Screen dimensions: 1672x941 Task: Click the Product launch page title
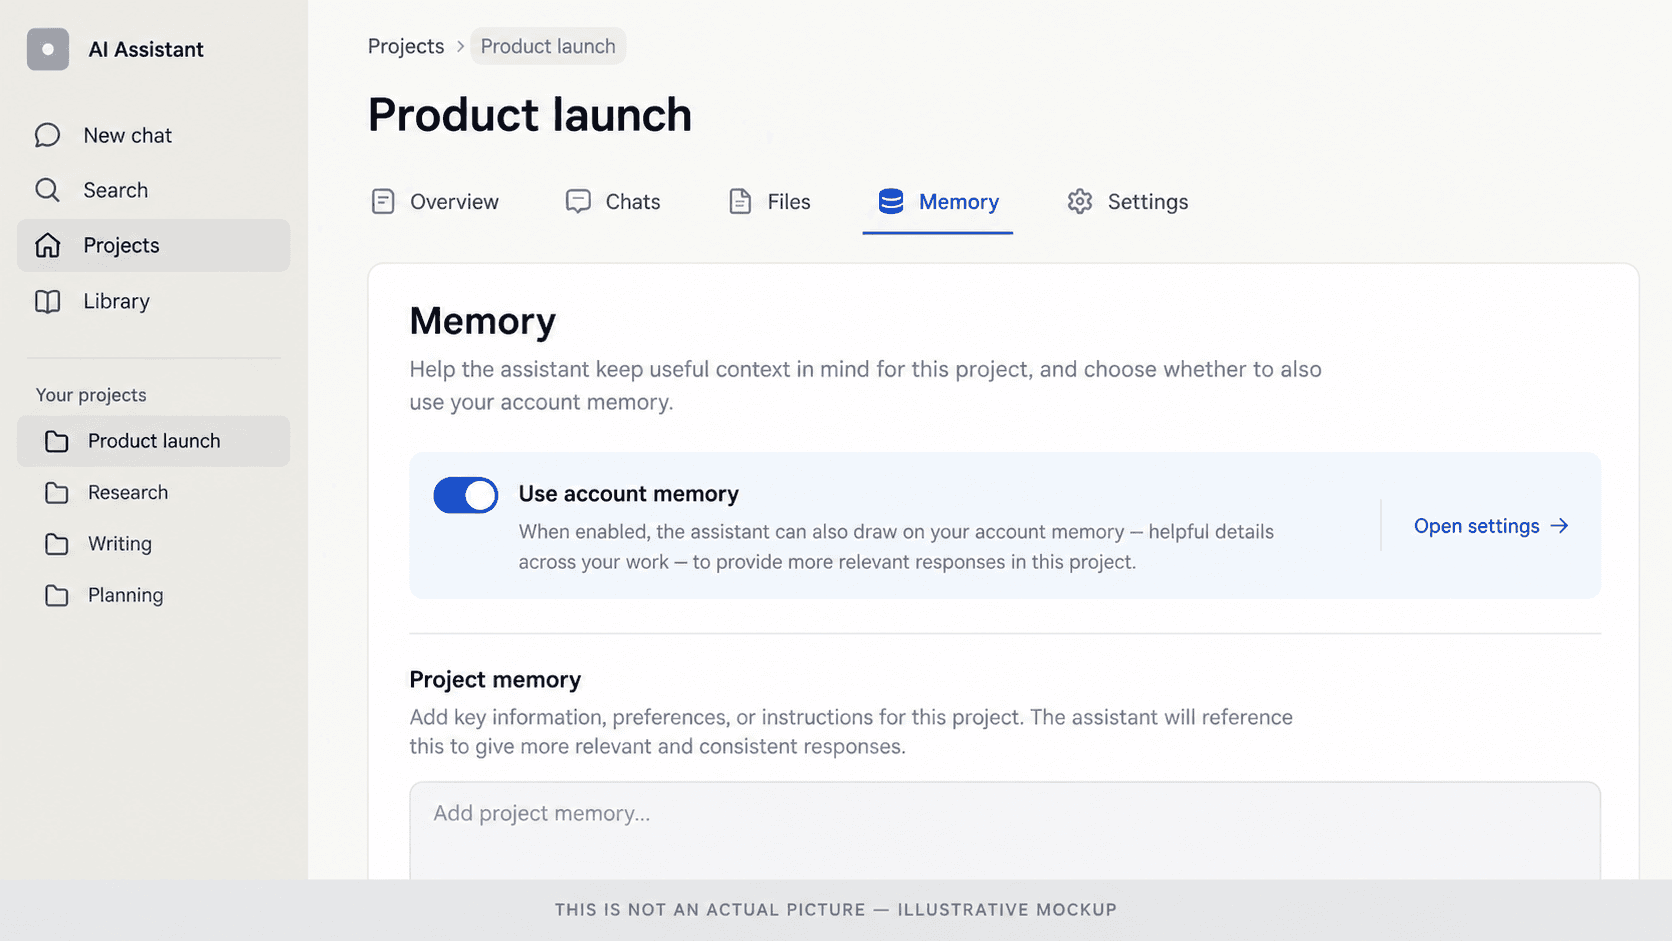pos(530,114)
